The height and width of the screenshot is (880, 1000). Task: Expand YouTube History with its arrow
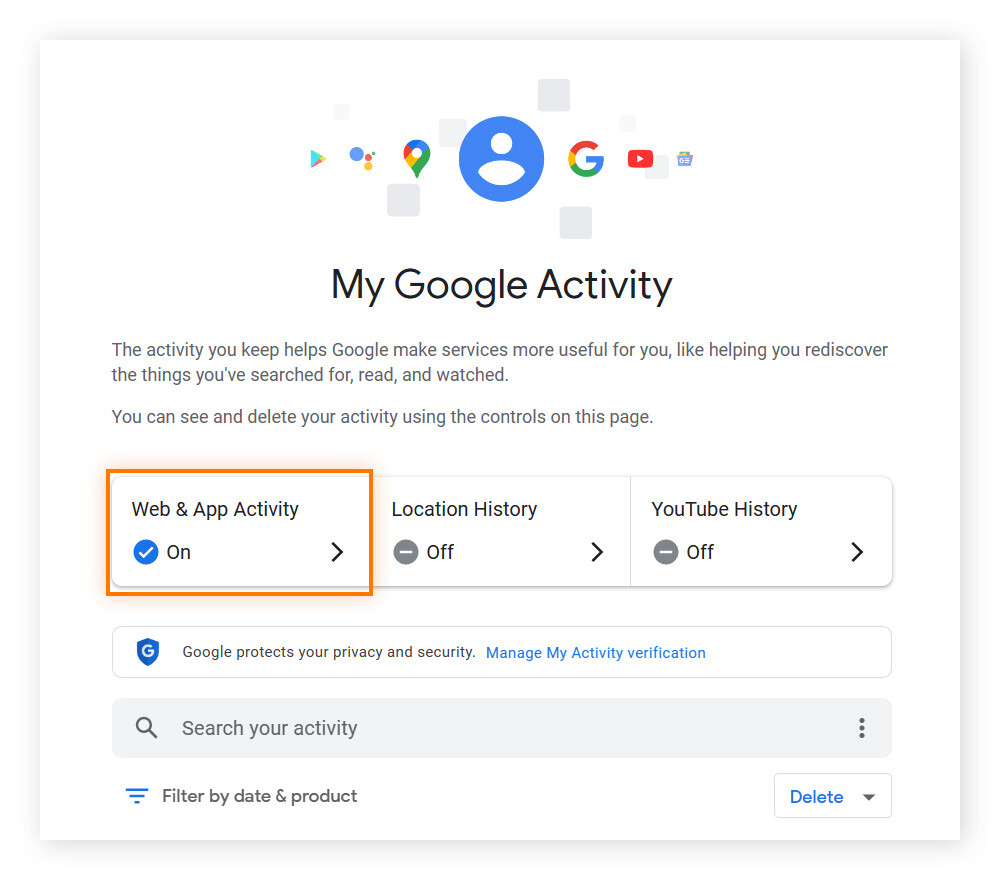[857, 551]
